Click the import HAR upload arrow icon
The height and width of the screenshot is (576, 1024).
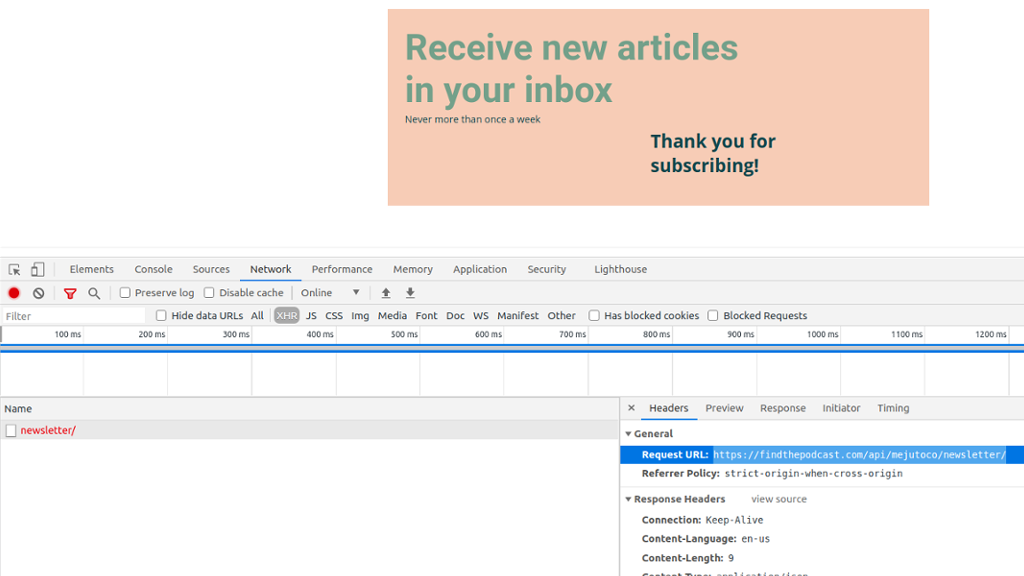point(386,293)
